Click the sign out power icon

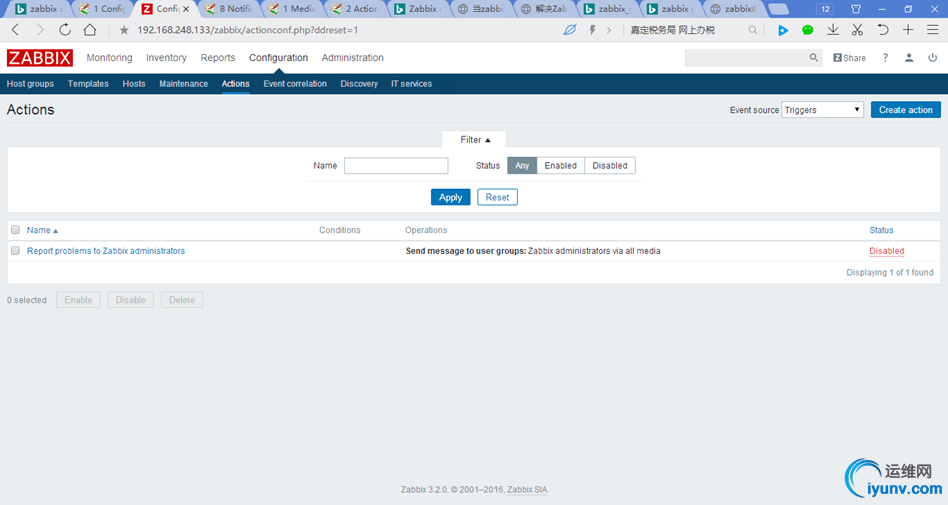[x=932, y=57]
